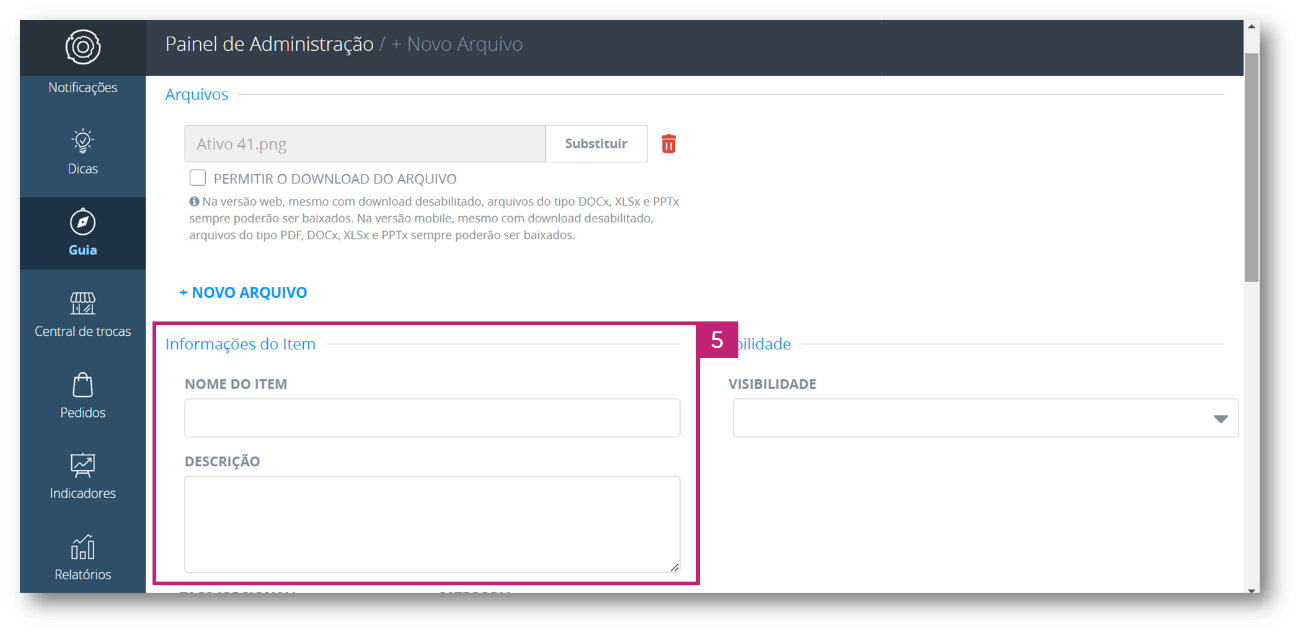This screenshot has width=1300, height=633.
Task: Click the scrollbar down arrow
Action: click(x=1251, y=591)
